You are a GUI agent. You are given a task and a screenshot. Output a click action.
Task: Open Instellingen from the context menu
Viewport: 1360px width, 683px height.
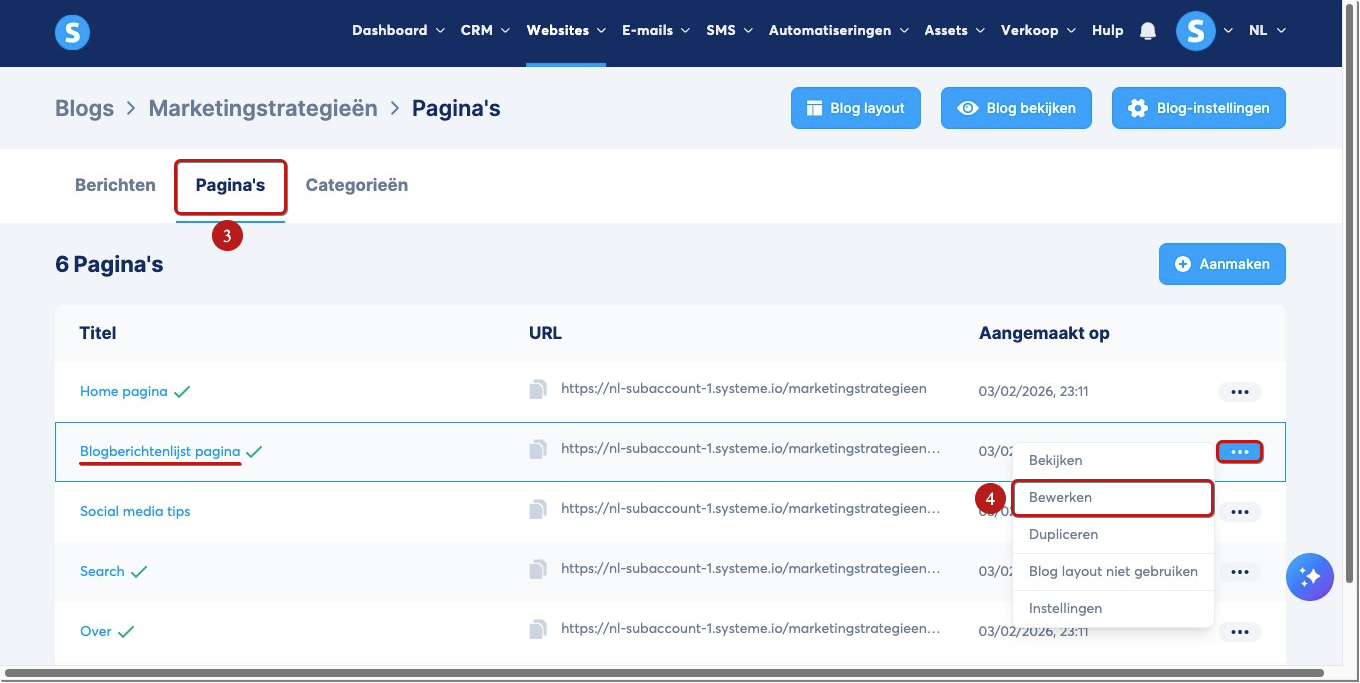point(1113,609)
